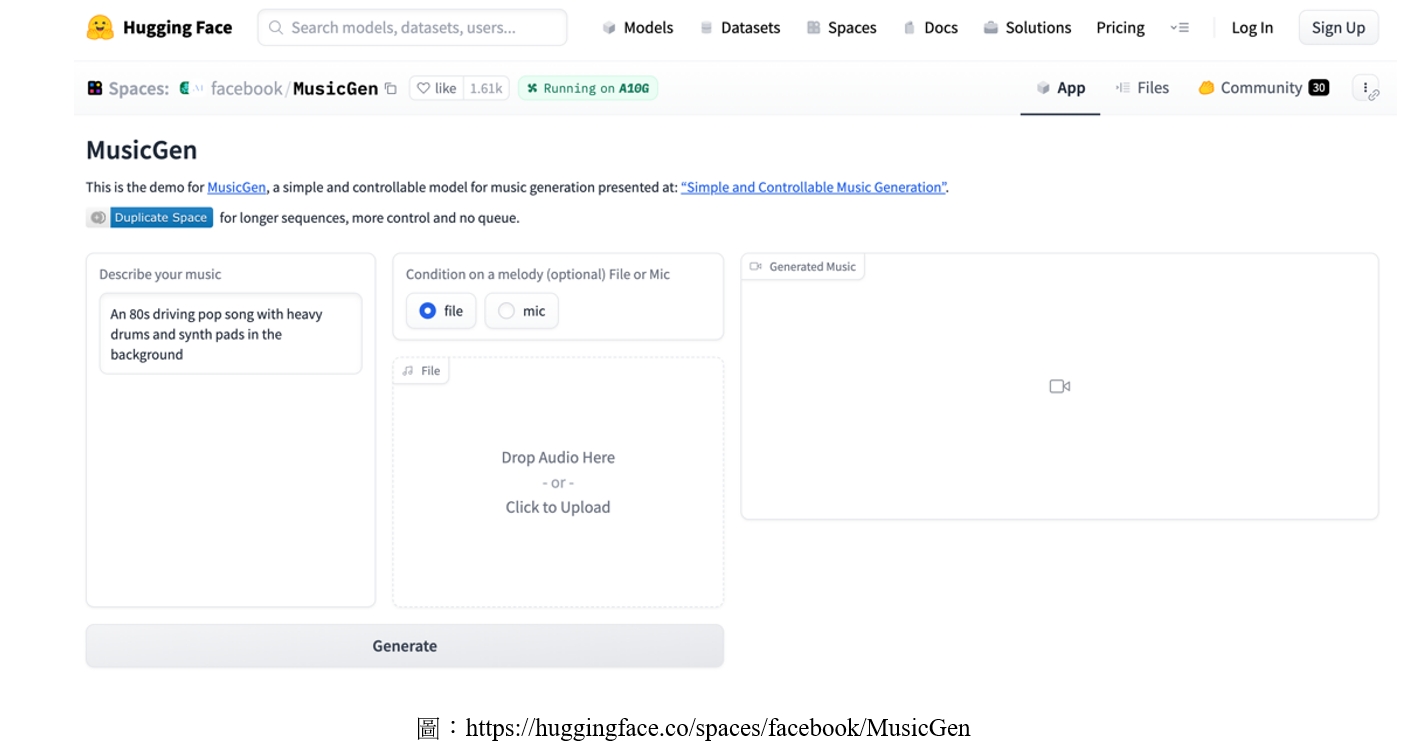Click the Drop Audio Here upload area
Screen dimensions: 1406x745
point(558,482)
